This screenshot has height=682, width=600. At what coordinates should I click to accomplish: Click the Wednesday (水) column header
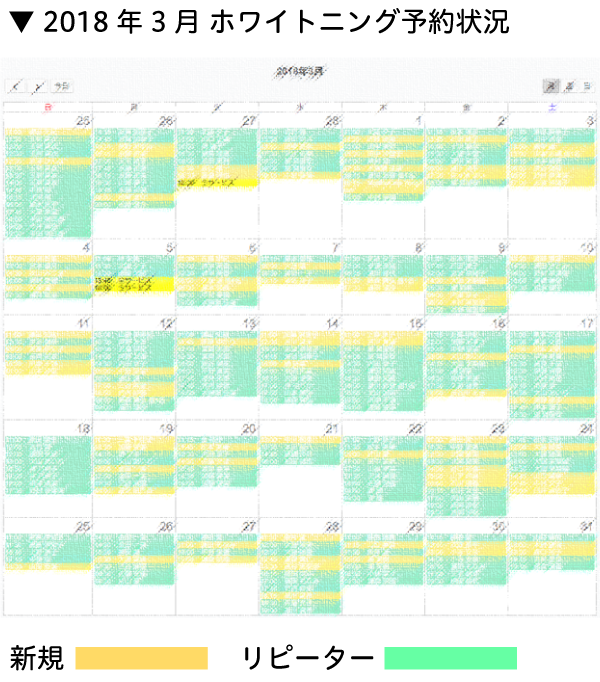click(300, 106)
